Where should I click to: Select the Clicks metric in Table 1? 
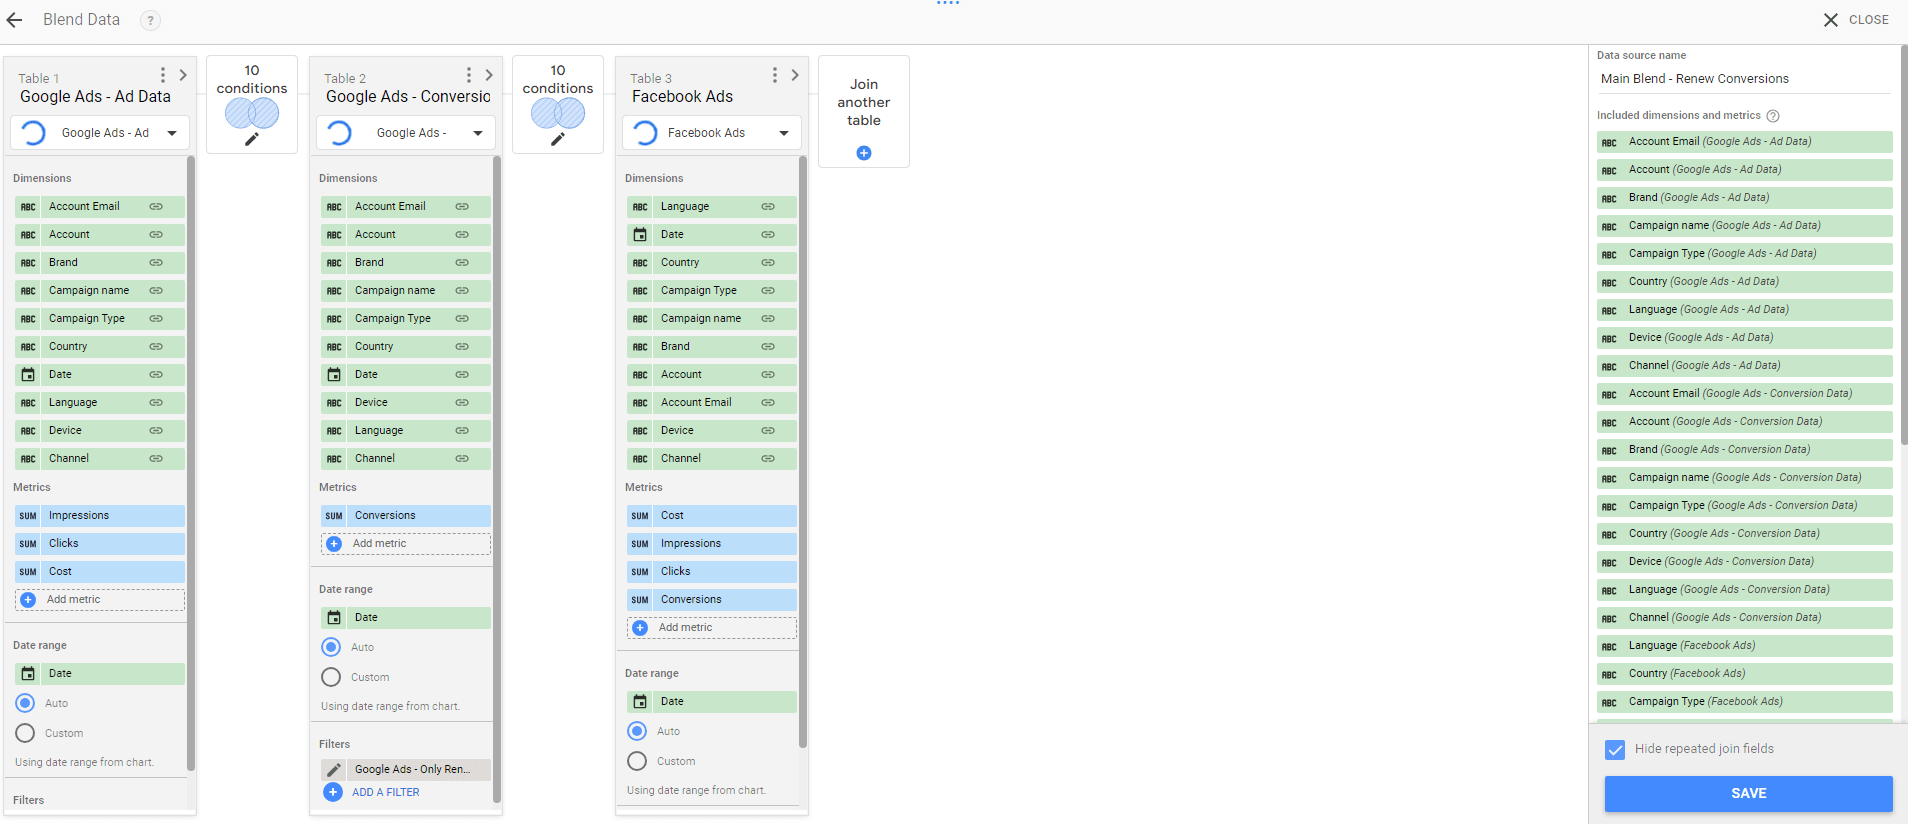[x=100, y=544]
